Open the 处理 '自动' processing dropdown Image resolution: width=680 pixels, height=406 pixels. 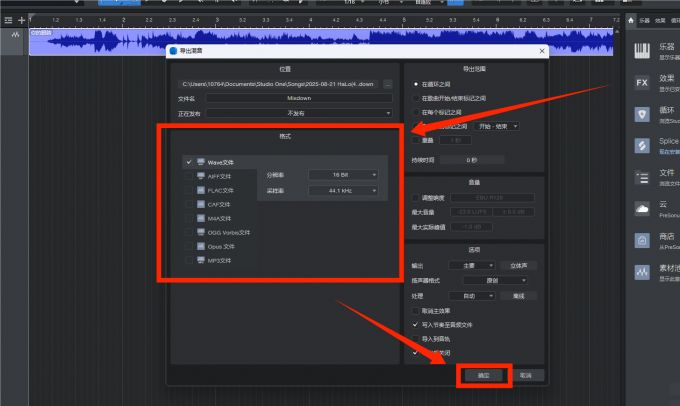(471, 296)
